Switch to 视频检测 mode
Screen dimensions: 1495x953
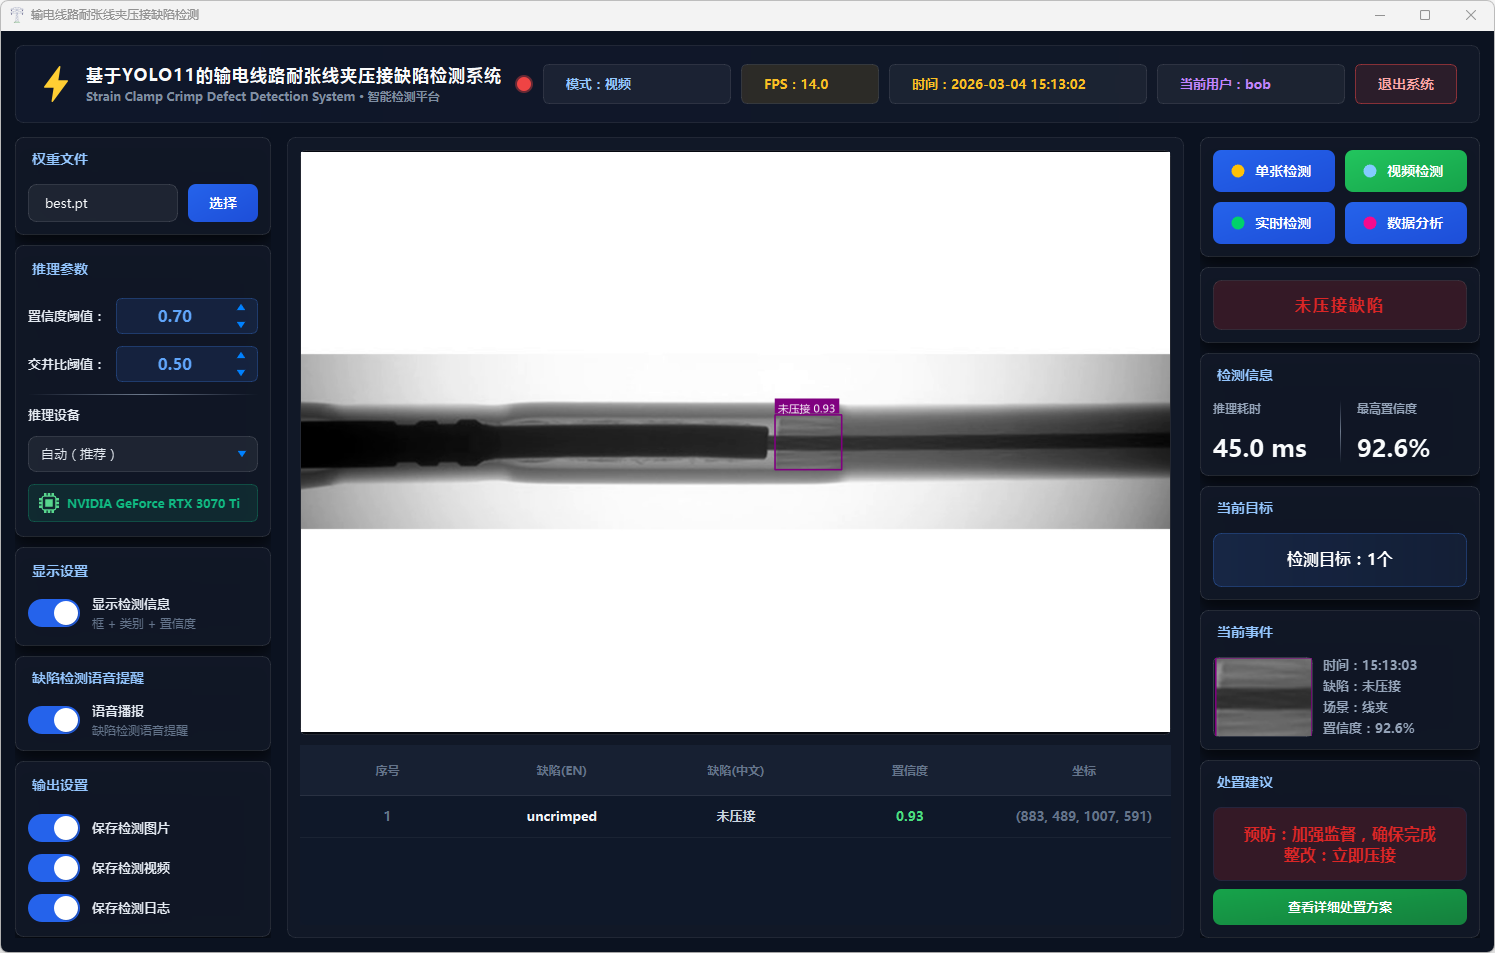1405,171
